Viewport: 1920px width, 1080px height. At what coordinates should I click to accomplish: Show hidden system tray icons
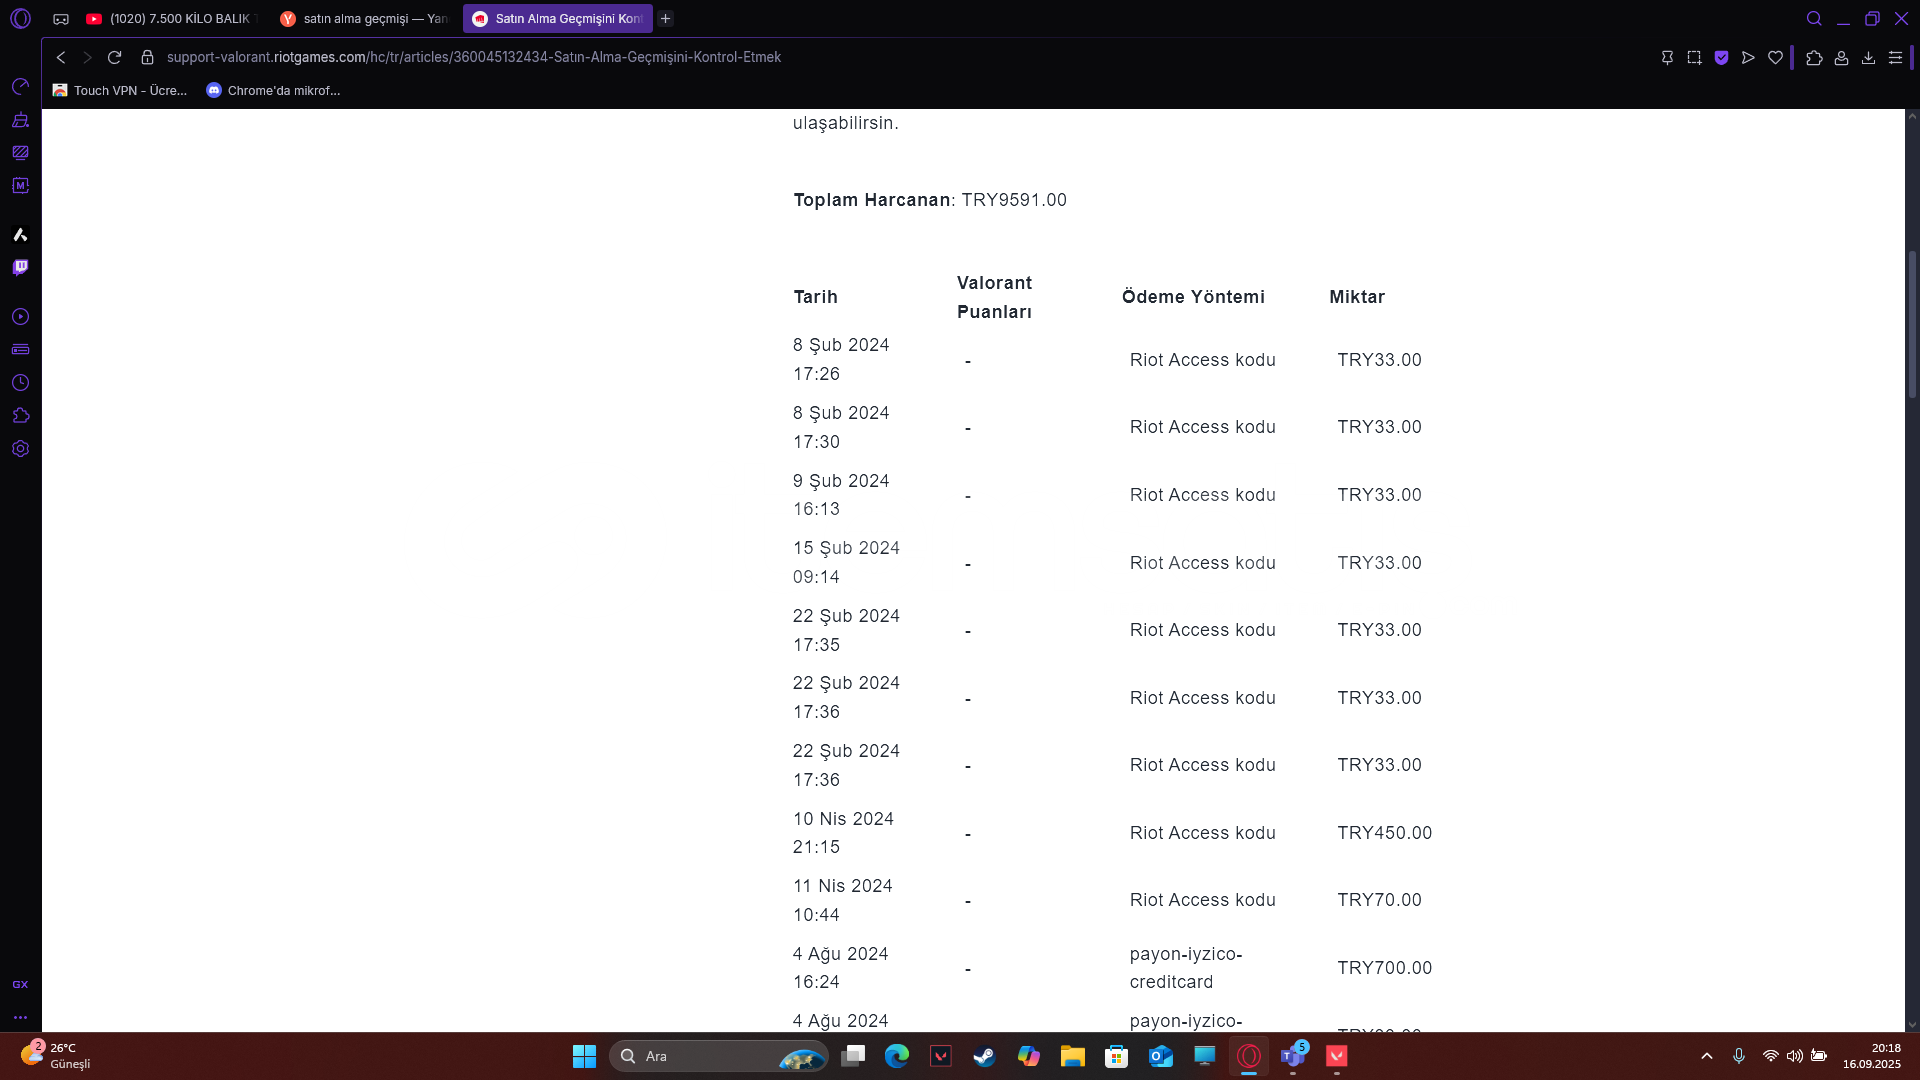coord(1707,1056)
